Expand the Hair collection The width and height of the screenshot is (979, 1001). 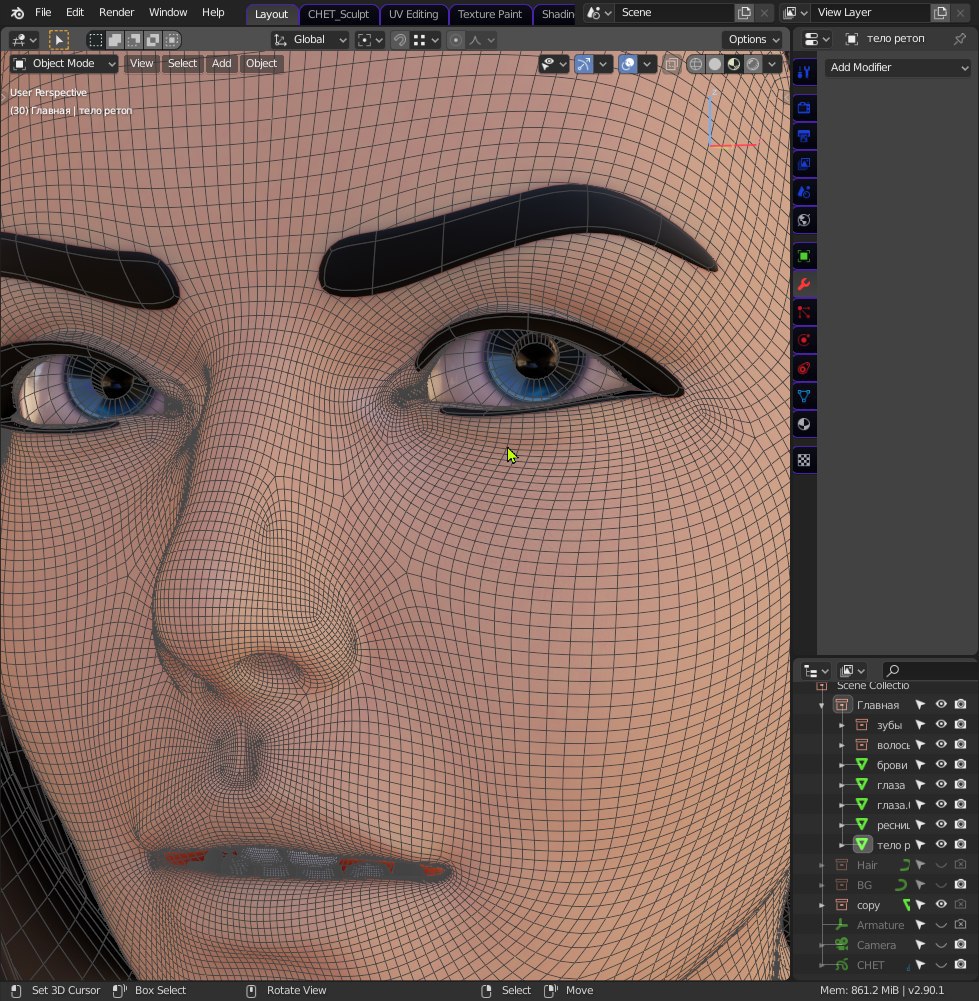click(822, 865)
